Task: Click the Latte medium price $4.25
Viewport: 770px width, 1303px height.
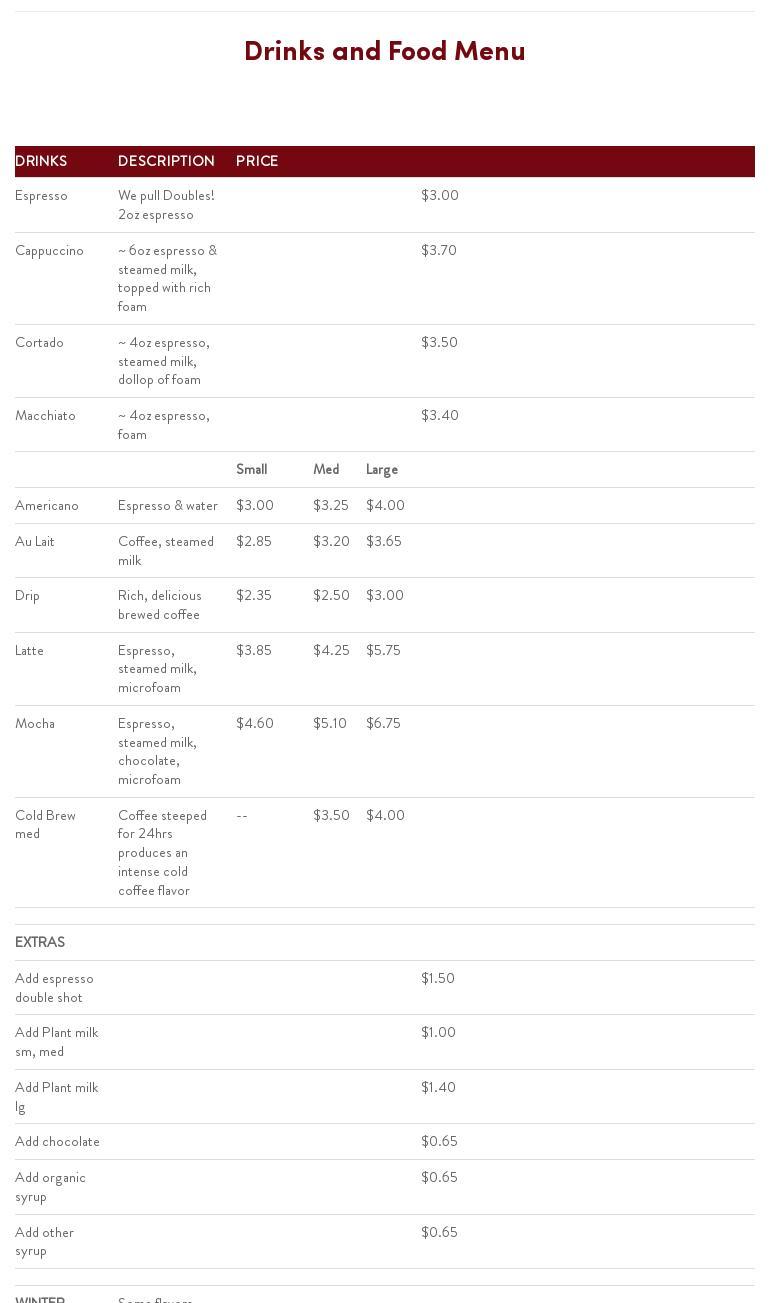Action: coord(331,650)
